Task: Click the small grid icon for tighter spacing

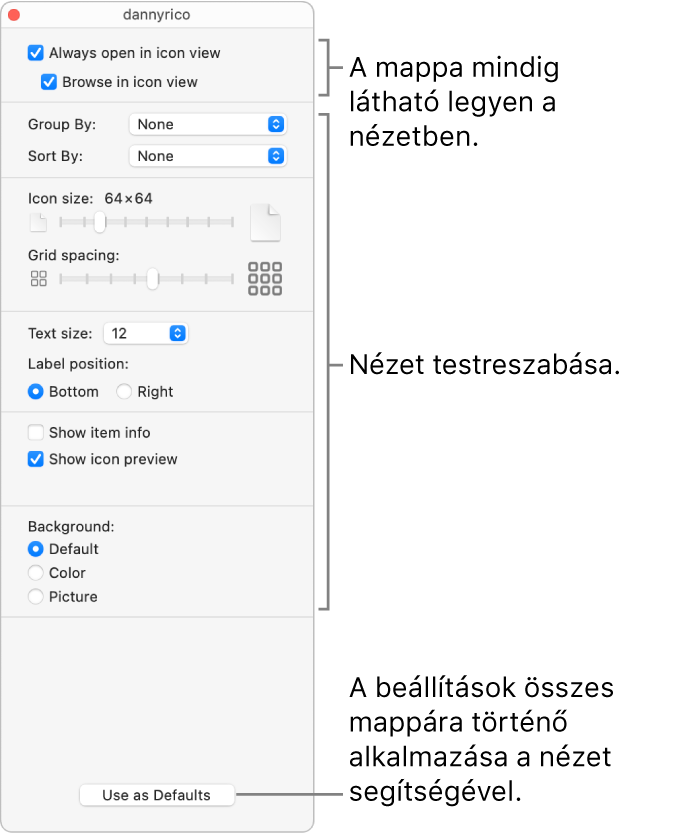Action: coord(38,279)
